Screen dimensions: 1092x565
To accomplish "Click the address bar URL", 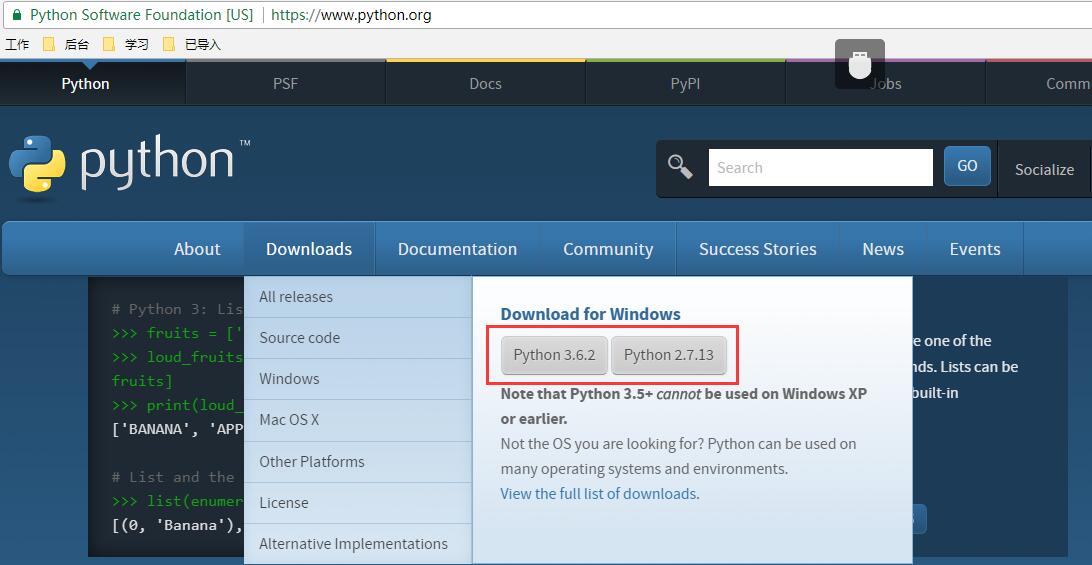I will coord(351,15).
